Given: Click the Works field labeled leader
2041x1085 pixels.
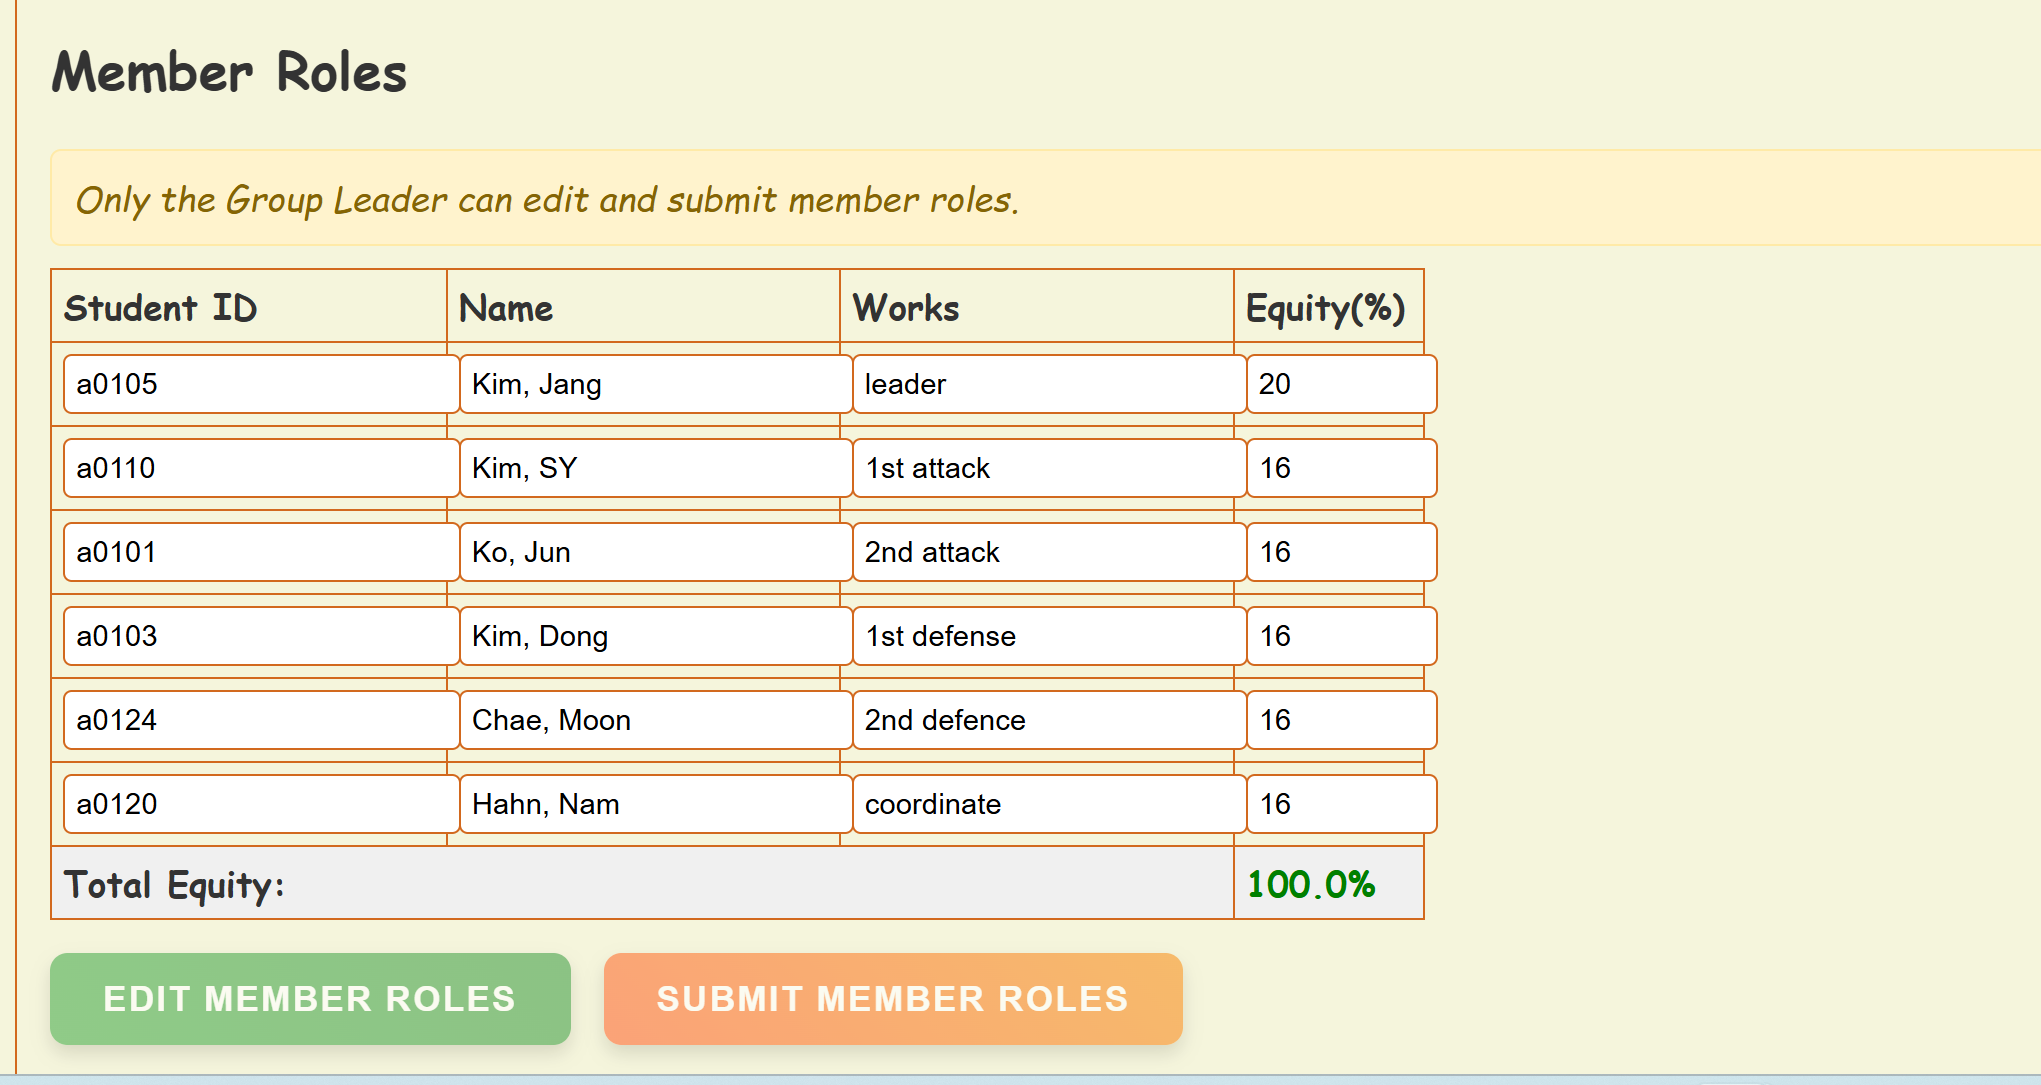Looking at the screenshot, I should tap(1048, 384).
